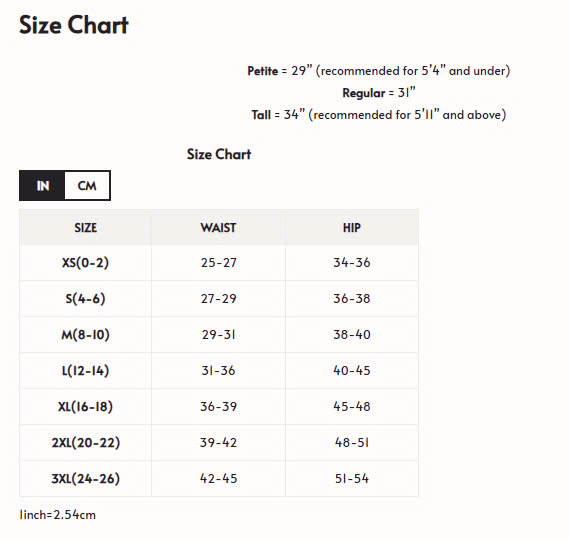Click the Tall inseam length text

(378, 115)
